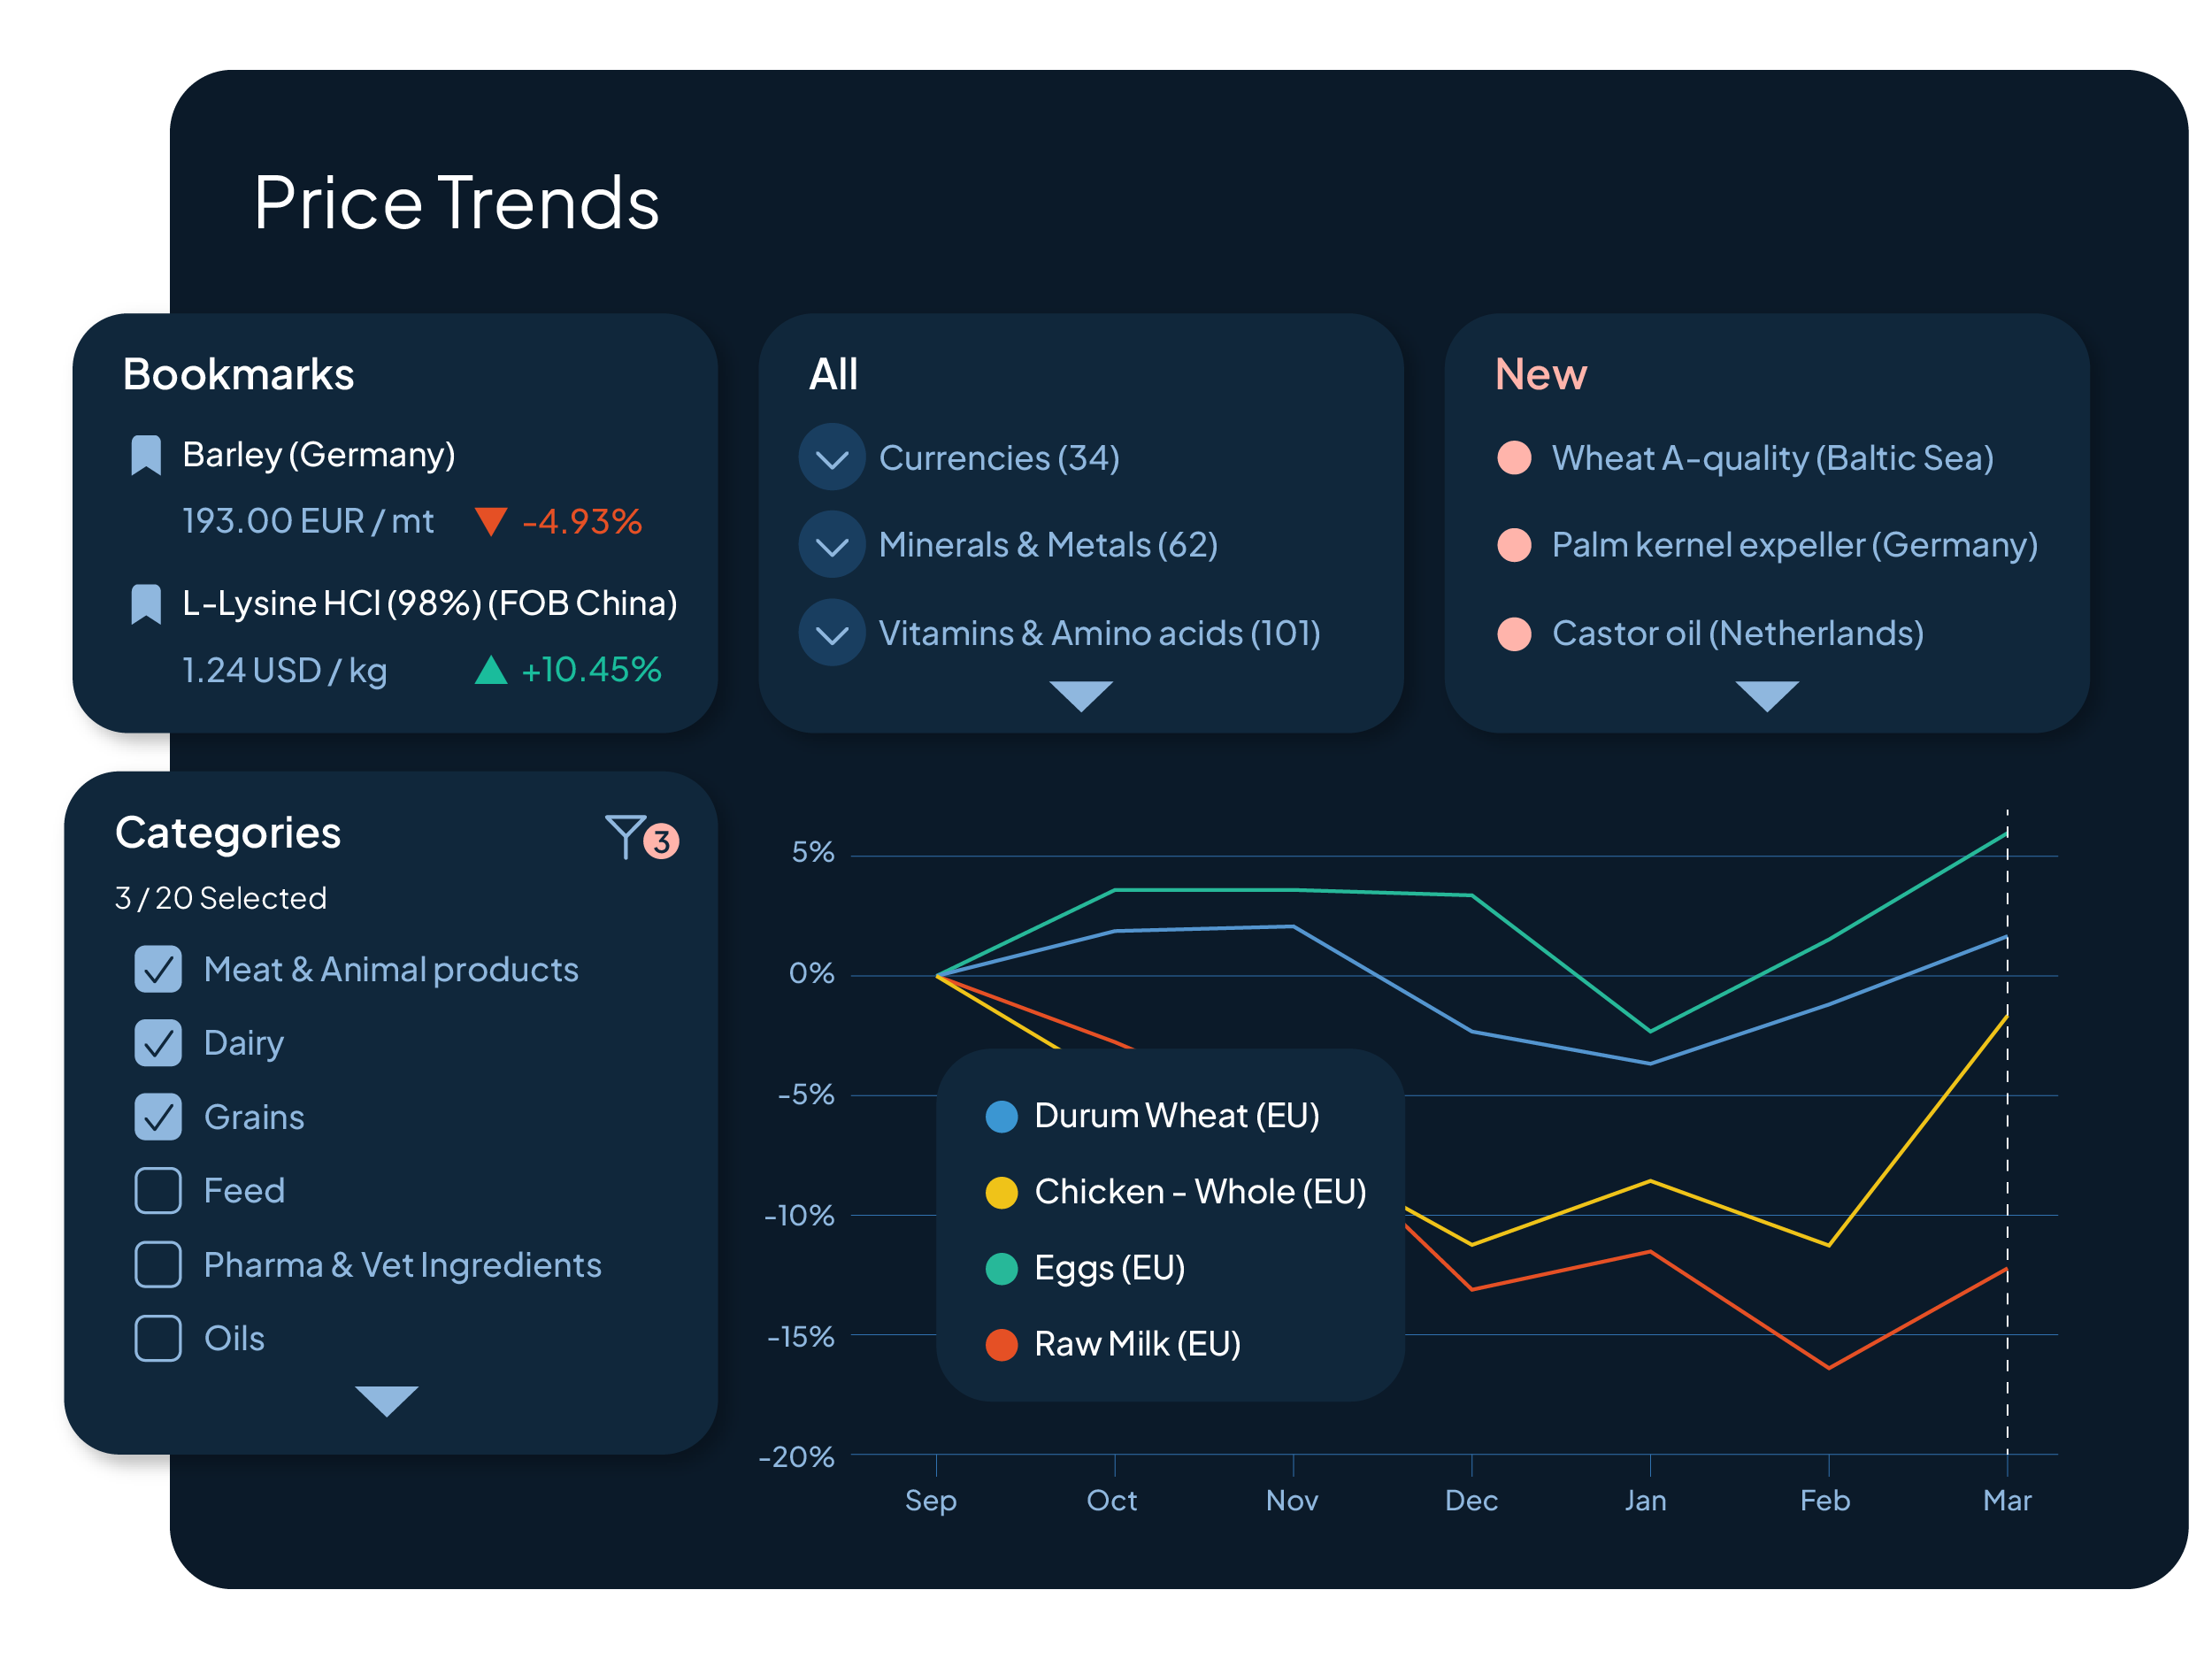
Task: Expand the Minerals & Metals (62) chevron
Action: click(832, 546)
